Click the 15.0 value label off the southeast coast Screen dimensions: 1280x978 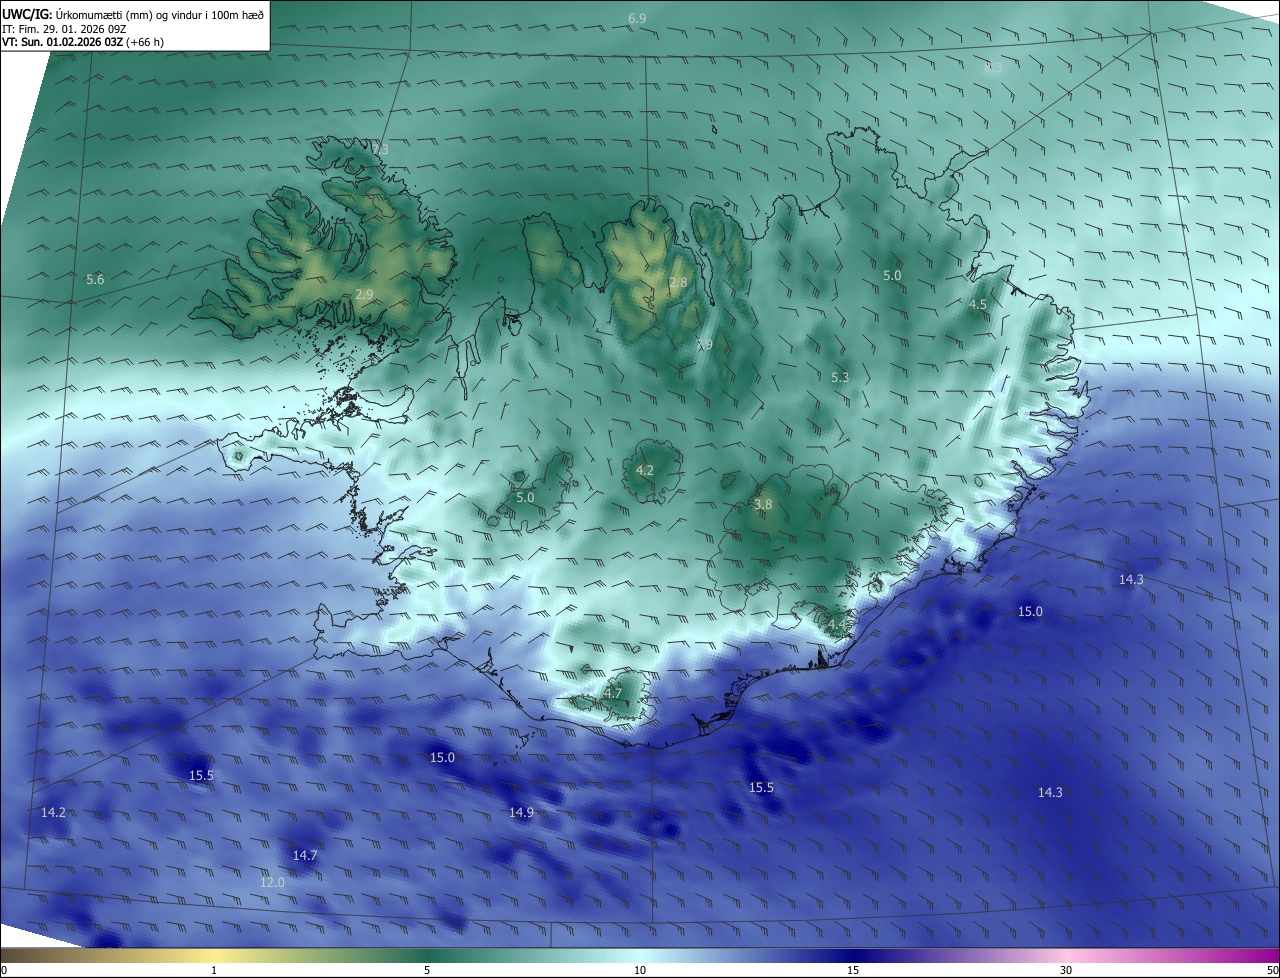click(x=1030, y=611)
